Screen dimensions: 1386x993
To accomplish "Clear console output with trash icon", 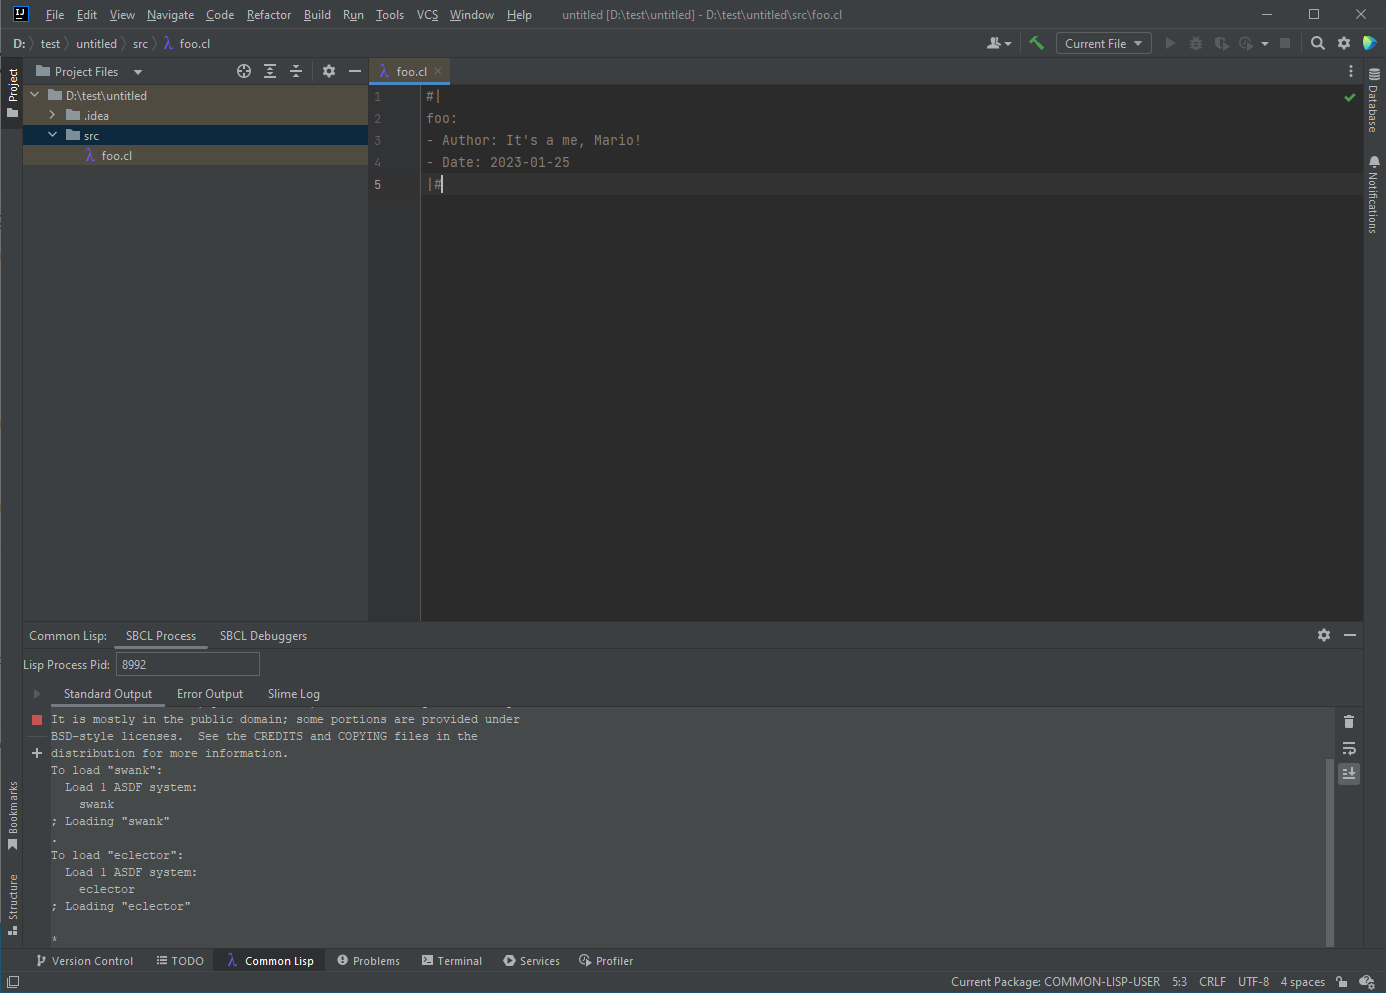I will click(1349, 722).
